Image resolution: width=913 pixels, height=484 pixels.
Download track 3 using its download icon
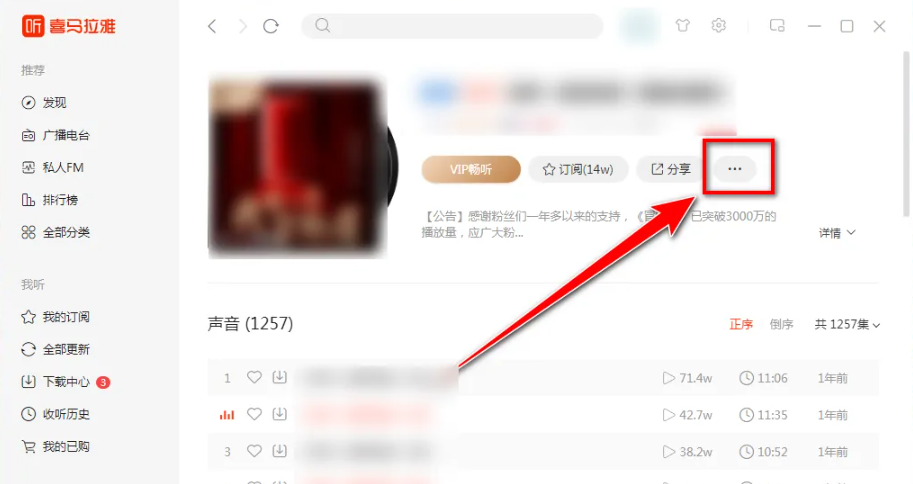279,451
